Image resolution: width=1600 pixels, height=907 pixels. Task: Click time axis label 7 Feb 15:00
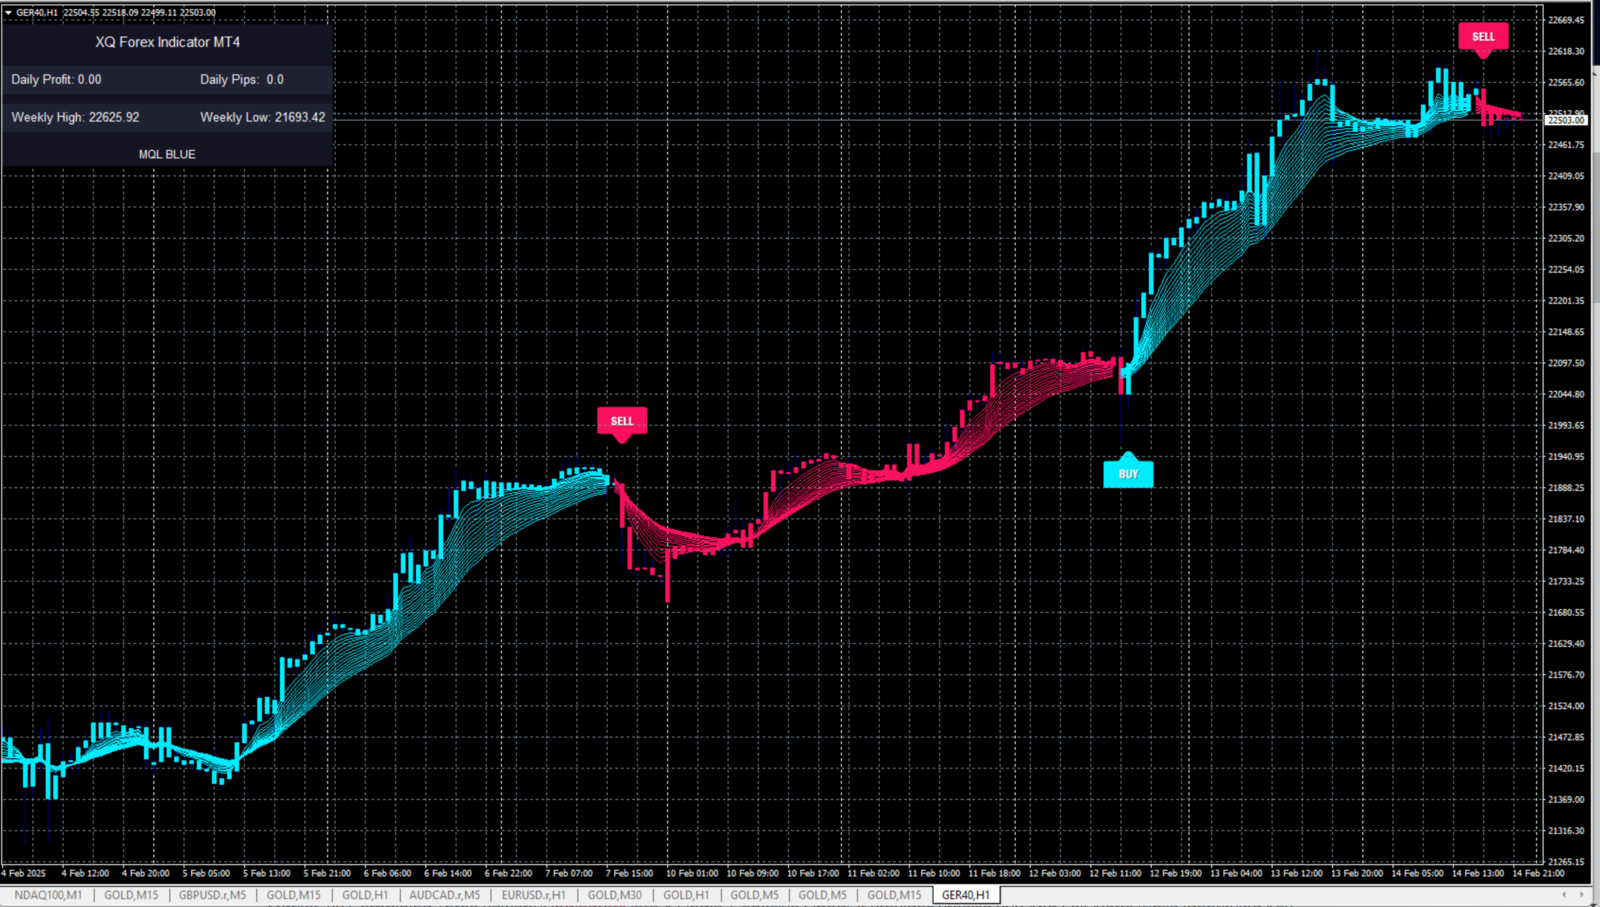point(629,873)
